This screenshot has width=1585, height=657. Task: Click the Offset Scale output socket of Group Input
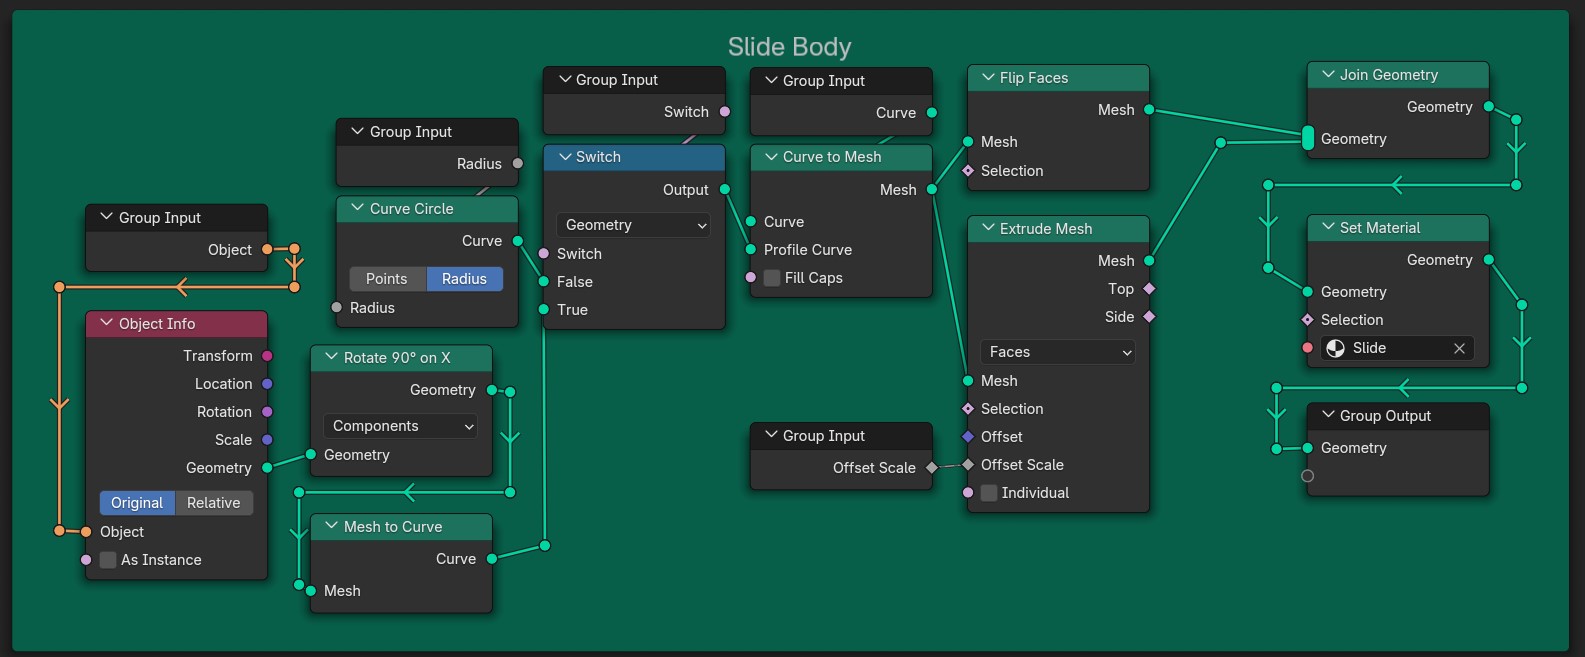(x=932, y=467)
